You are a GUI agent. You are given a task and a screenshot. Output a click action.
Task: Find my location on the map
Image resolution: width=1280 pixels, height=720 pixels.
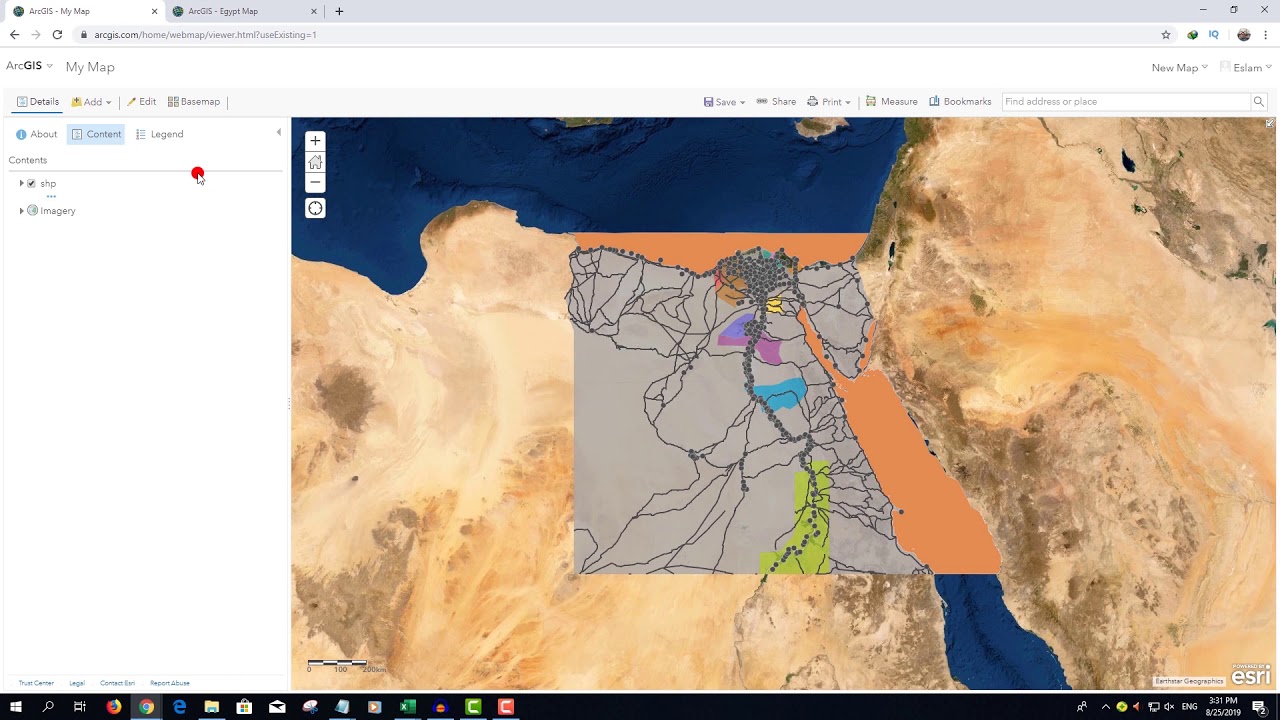coord(315,208)
